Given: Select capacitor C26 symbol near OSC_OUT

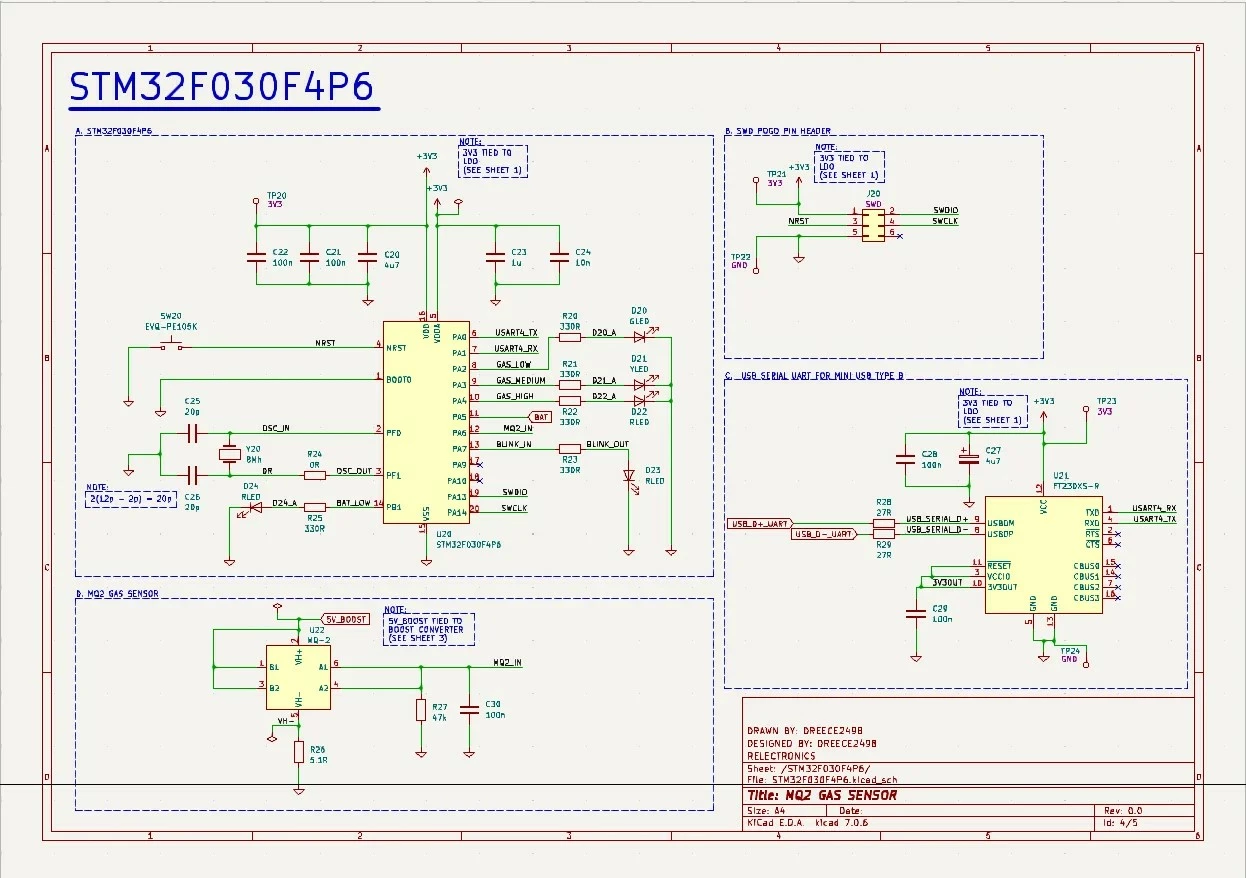Looking at the screenshot, I should 193,475.
